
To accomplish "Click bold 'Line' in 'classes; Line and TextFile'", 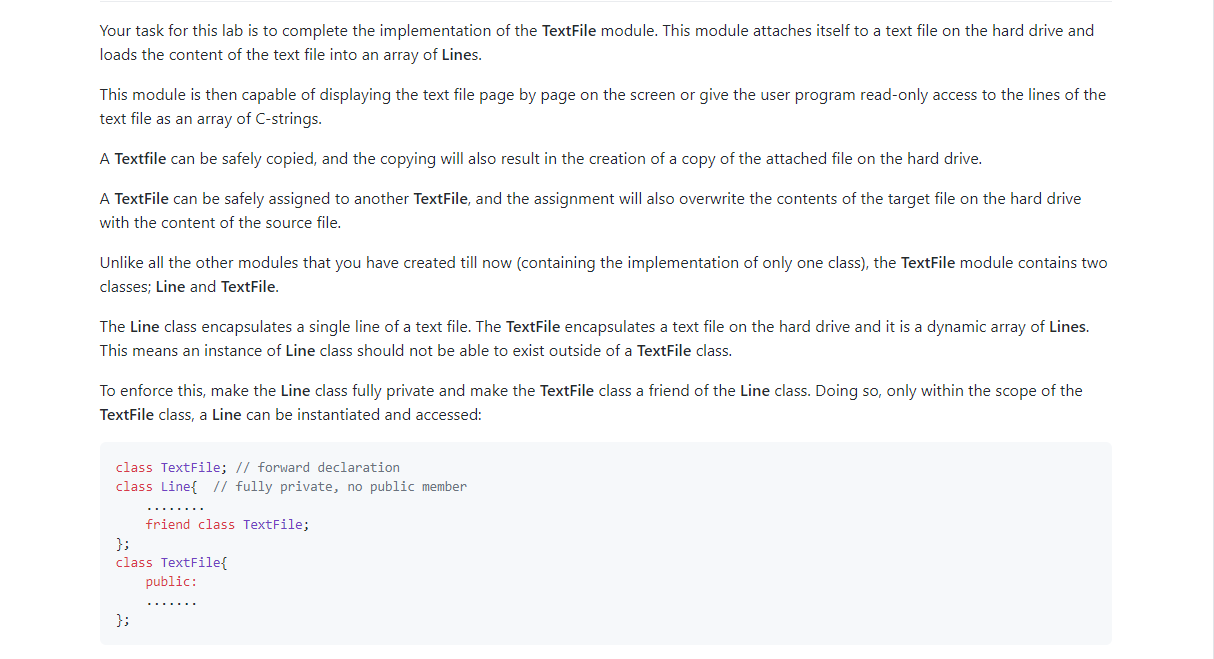I will tap(171, 287).
